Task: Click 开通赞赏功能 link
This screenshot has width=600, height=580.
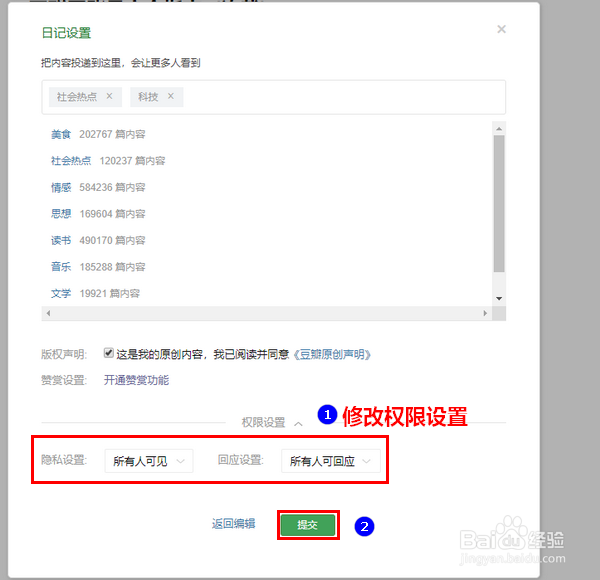Action: tap(136, 380)
